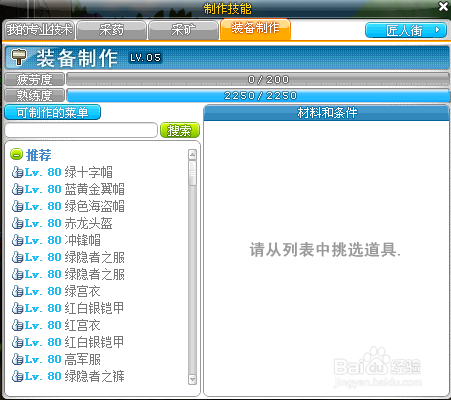Viewport: 451px width, 400px height.
Task: Collapse the 推荐 category with minus icon
Action: [16, 154]
